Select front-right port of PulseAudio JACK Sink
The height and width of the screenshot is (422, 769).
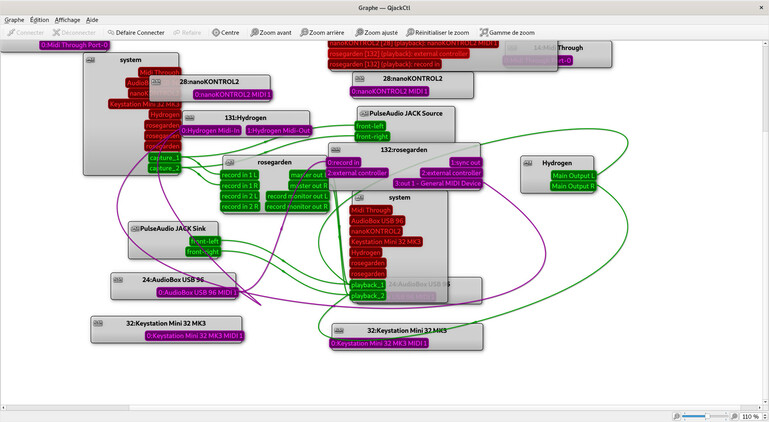coord(203,252)
